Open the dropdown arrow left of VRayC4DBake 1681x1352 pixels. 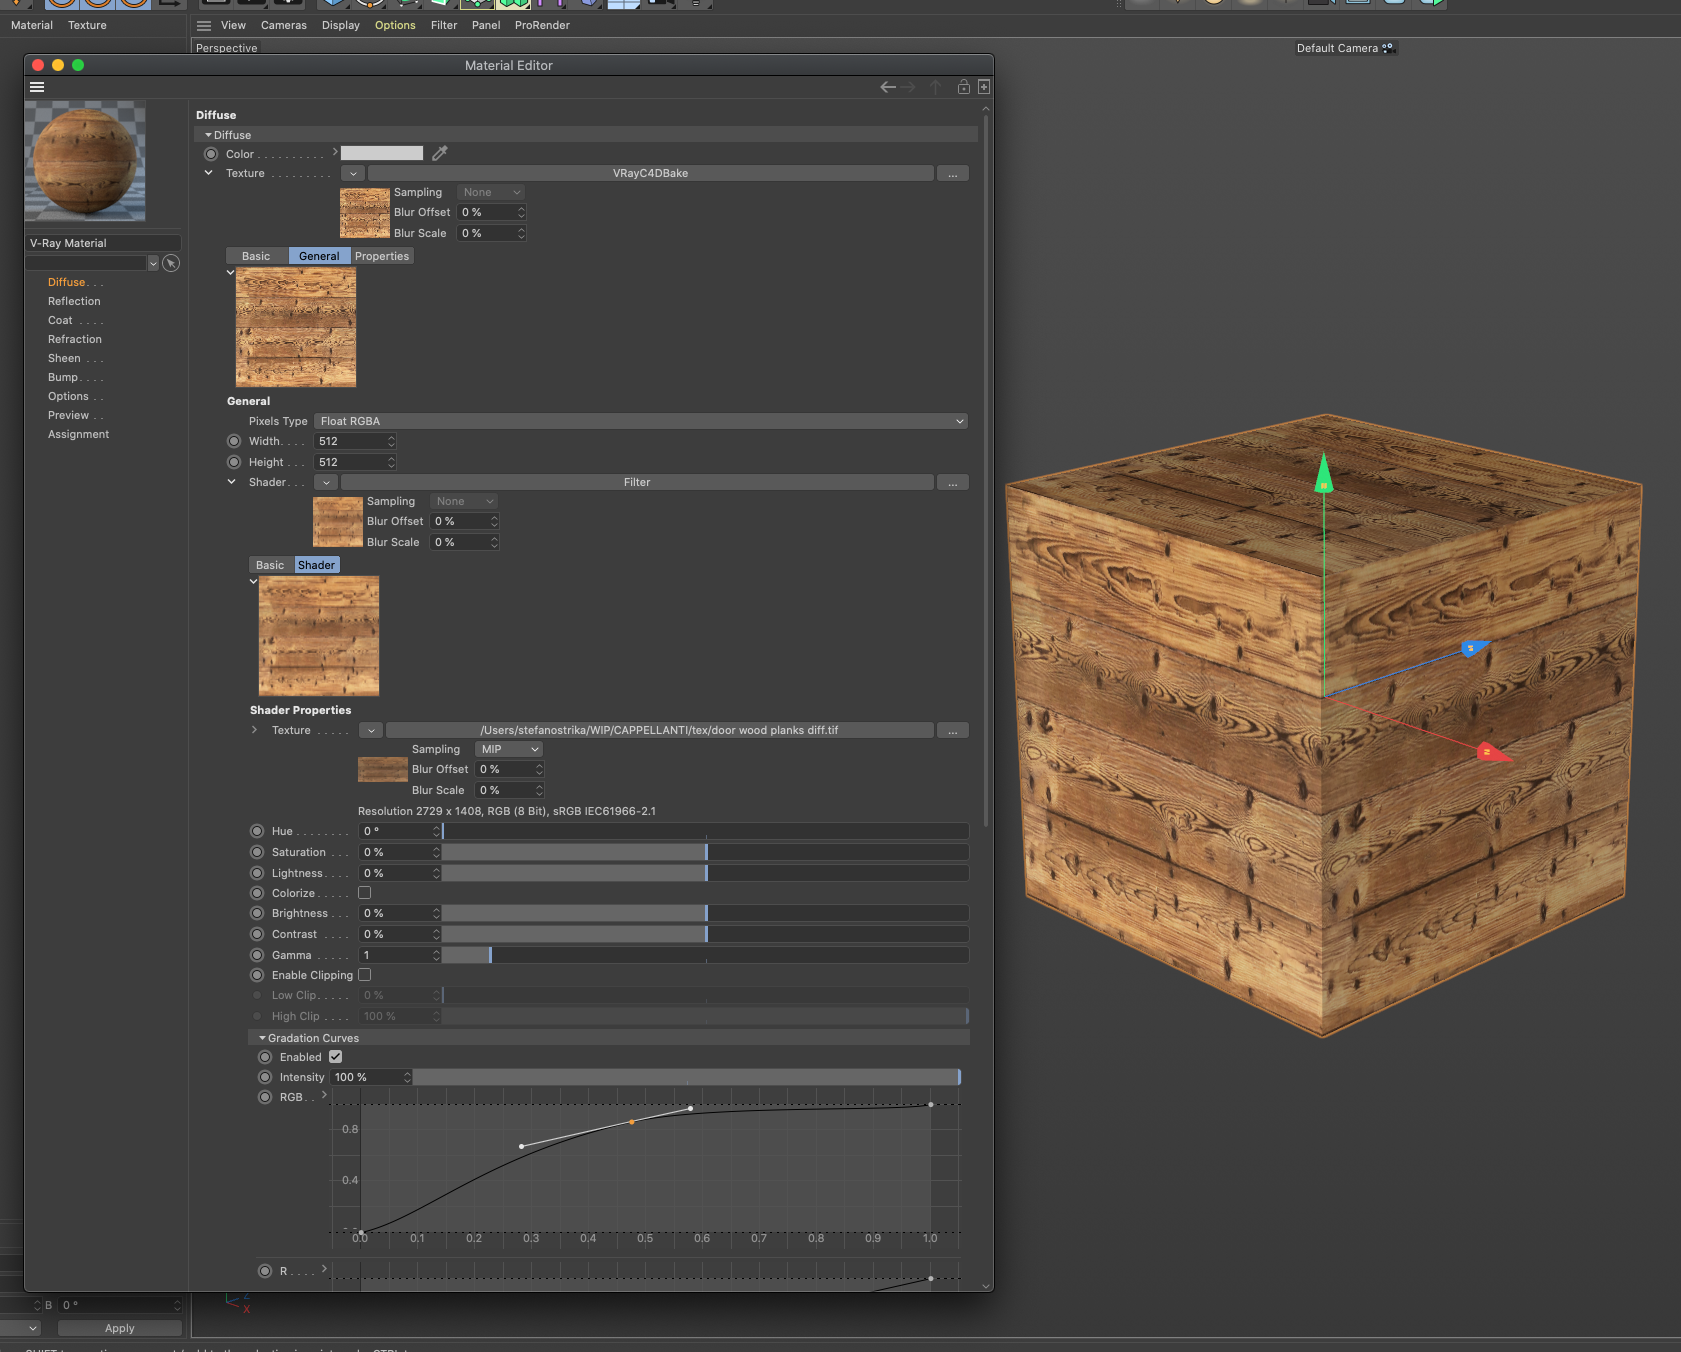click(x=353, y=174)
